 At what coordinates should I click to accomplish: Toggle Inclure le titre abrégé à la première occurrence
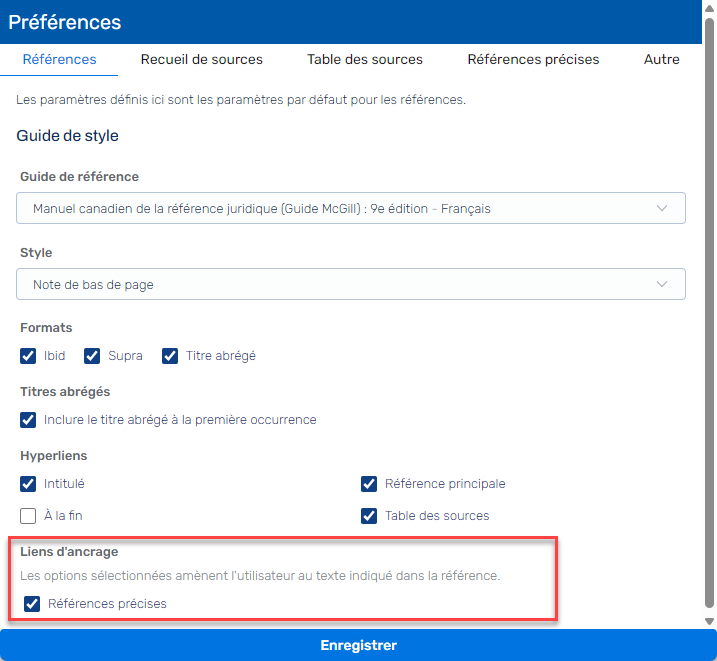(x=28, y=420)
